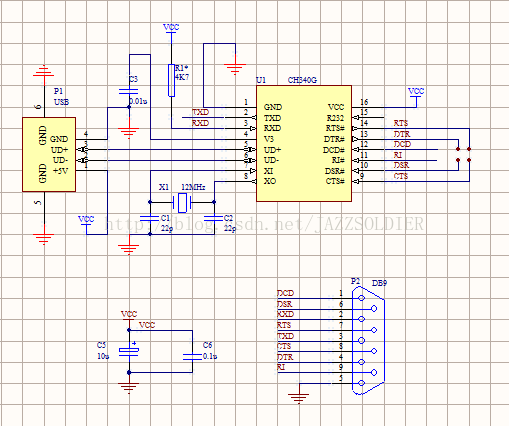The height and width of the screenshot is (426, 509).
Task: Click the '0.1u' value of C6
Action: (x=210, y=356)
